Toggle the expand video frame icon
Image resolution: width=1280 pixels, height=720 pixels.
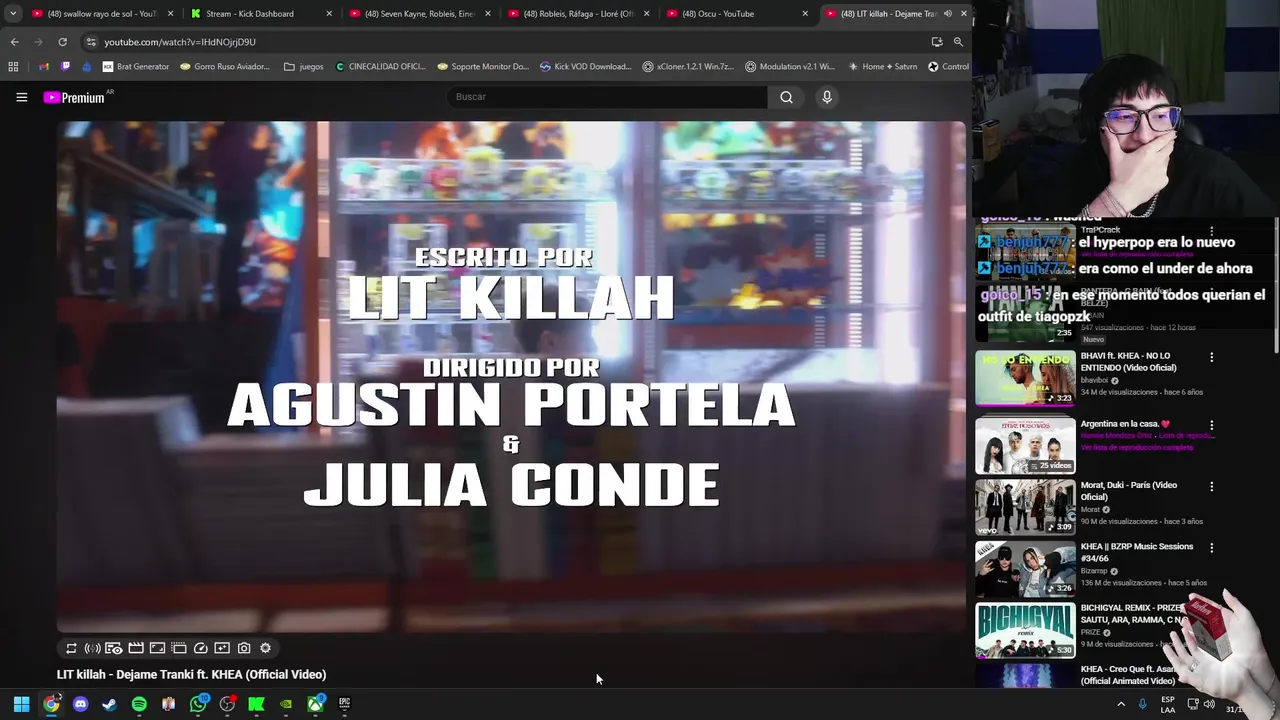[157, 648]
